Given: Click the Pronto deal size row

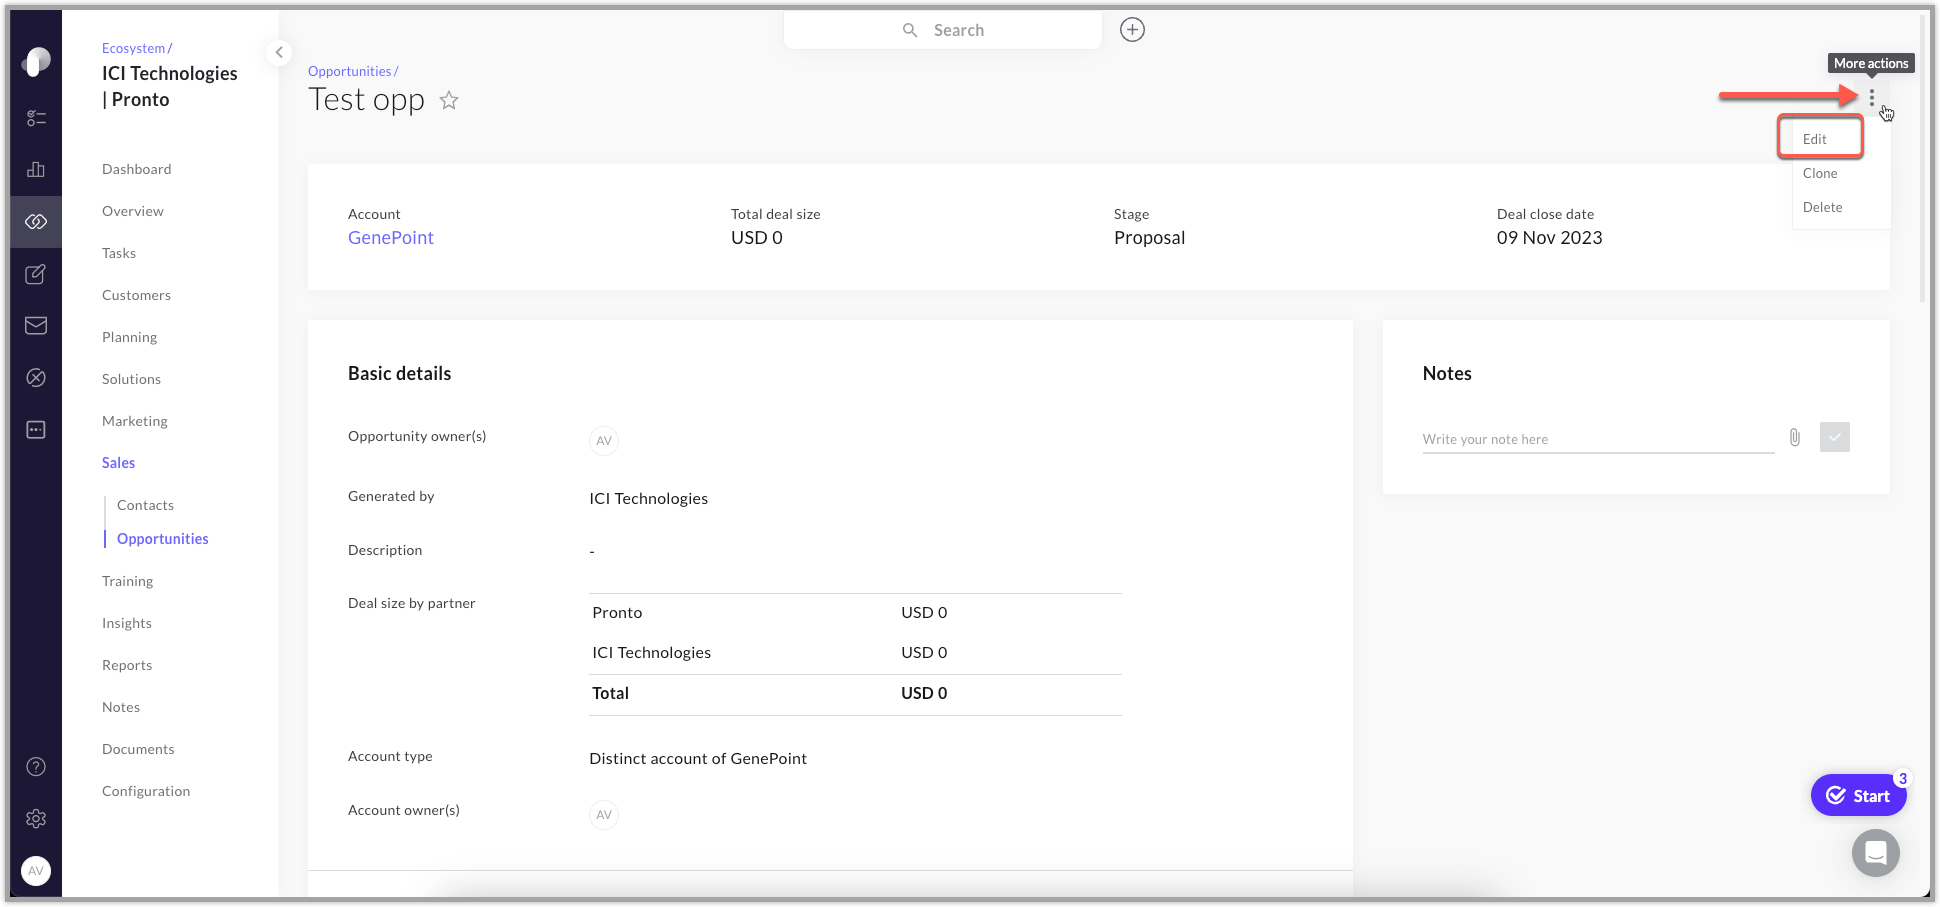Looking at the screenshot, I should (856, 612).
